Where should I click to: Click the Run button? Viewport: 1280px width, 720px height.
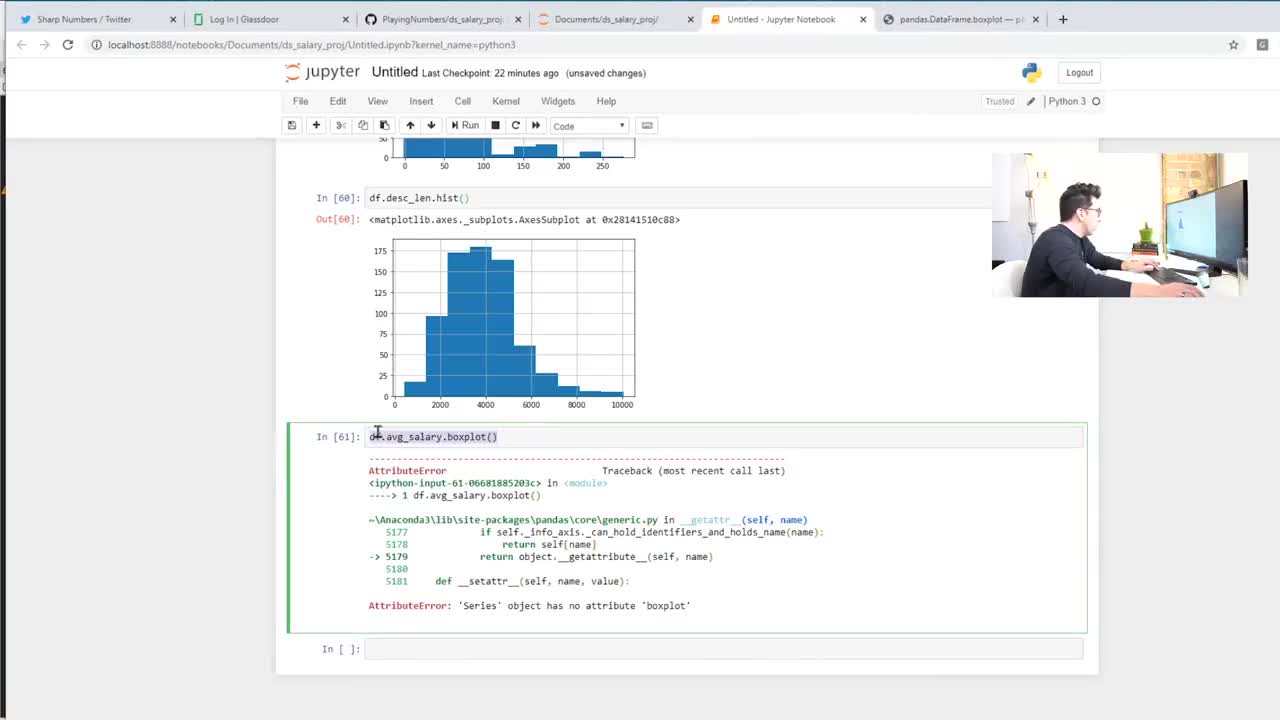coord(464,125)
